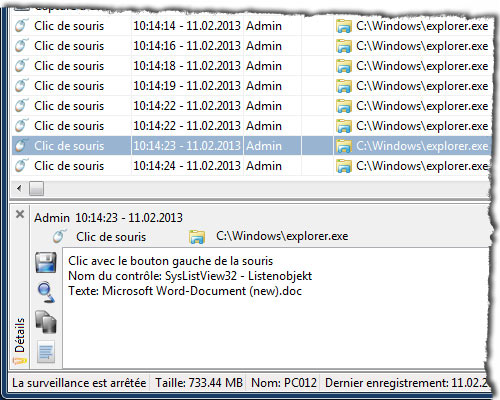Click the mouse icon in the details header
The width and height of the screenshot is (500, 400).
(x=59, y=236)
